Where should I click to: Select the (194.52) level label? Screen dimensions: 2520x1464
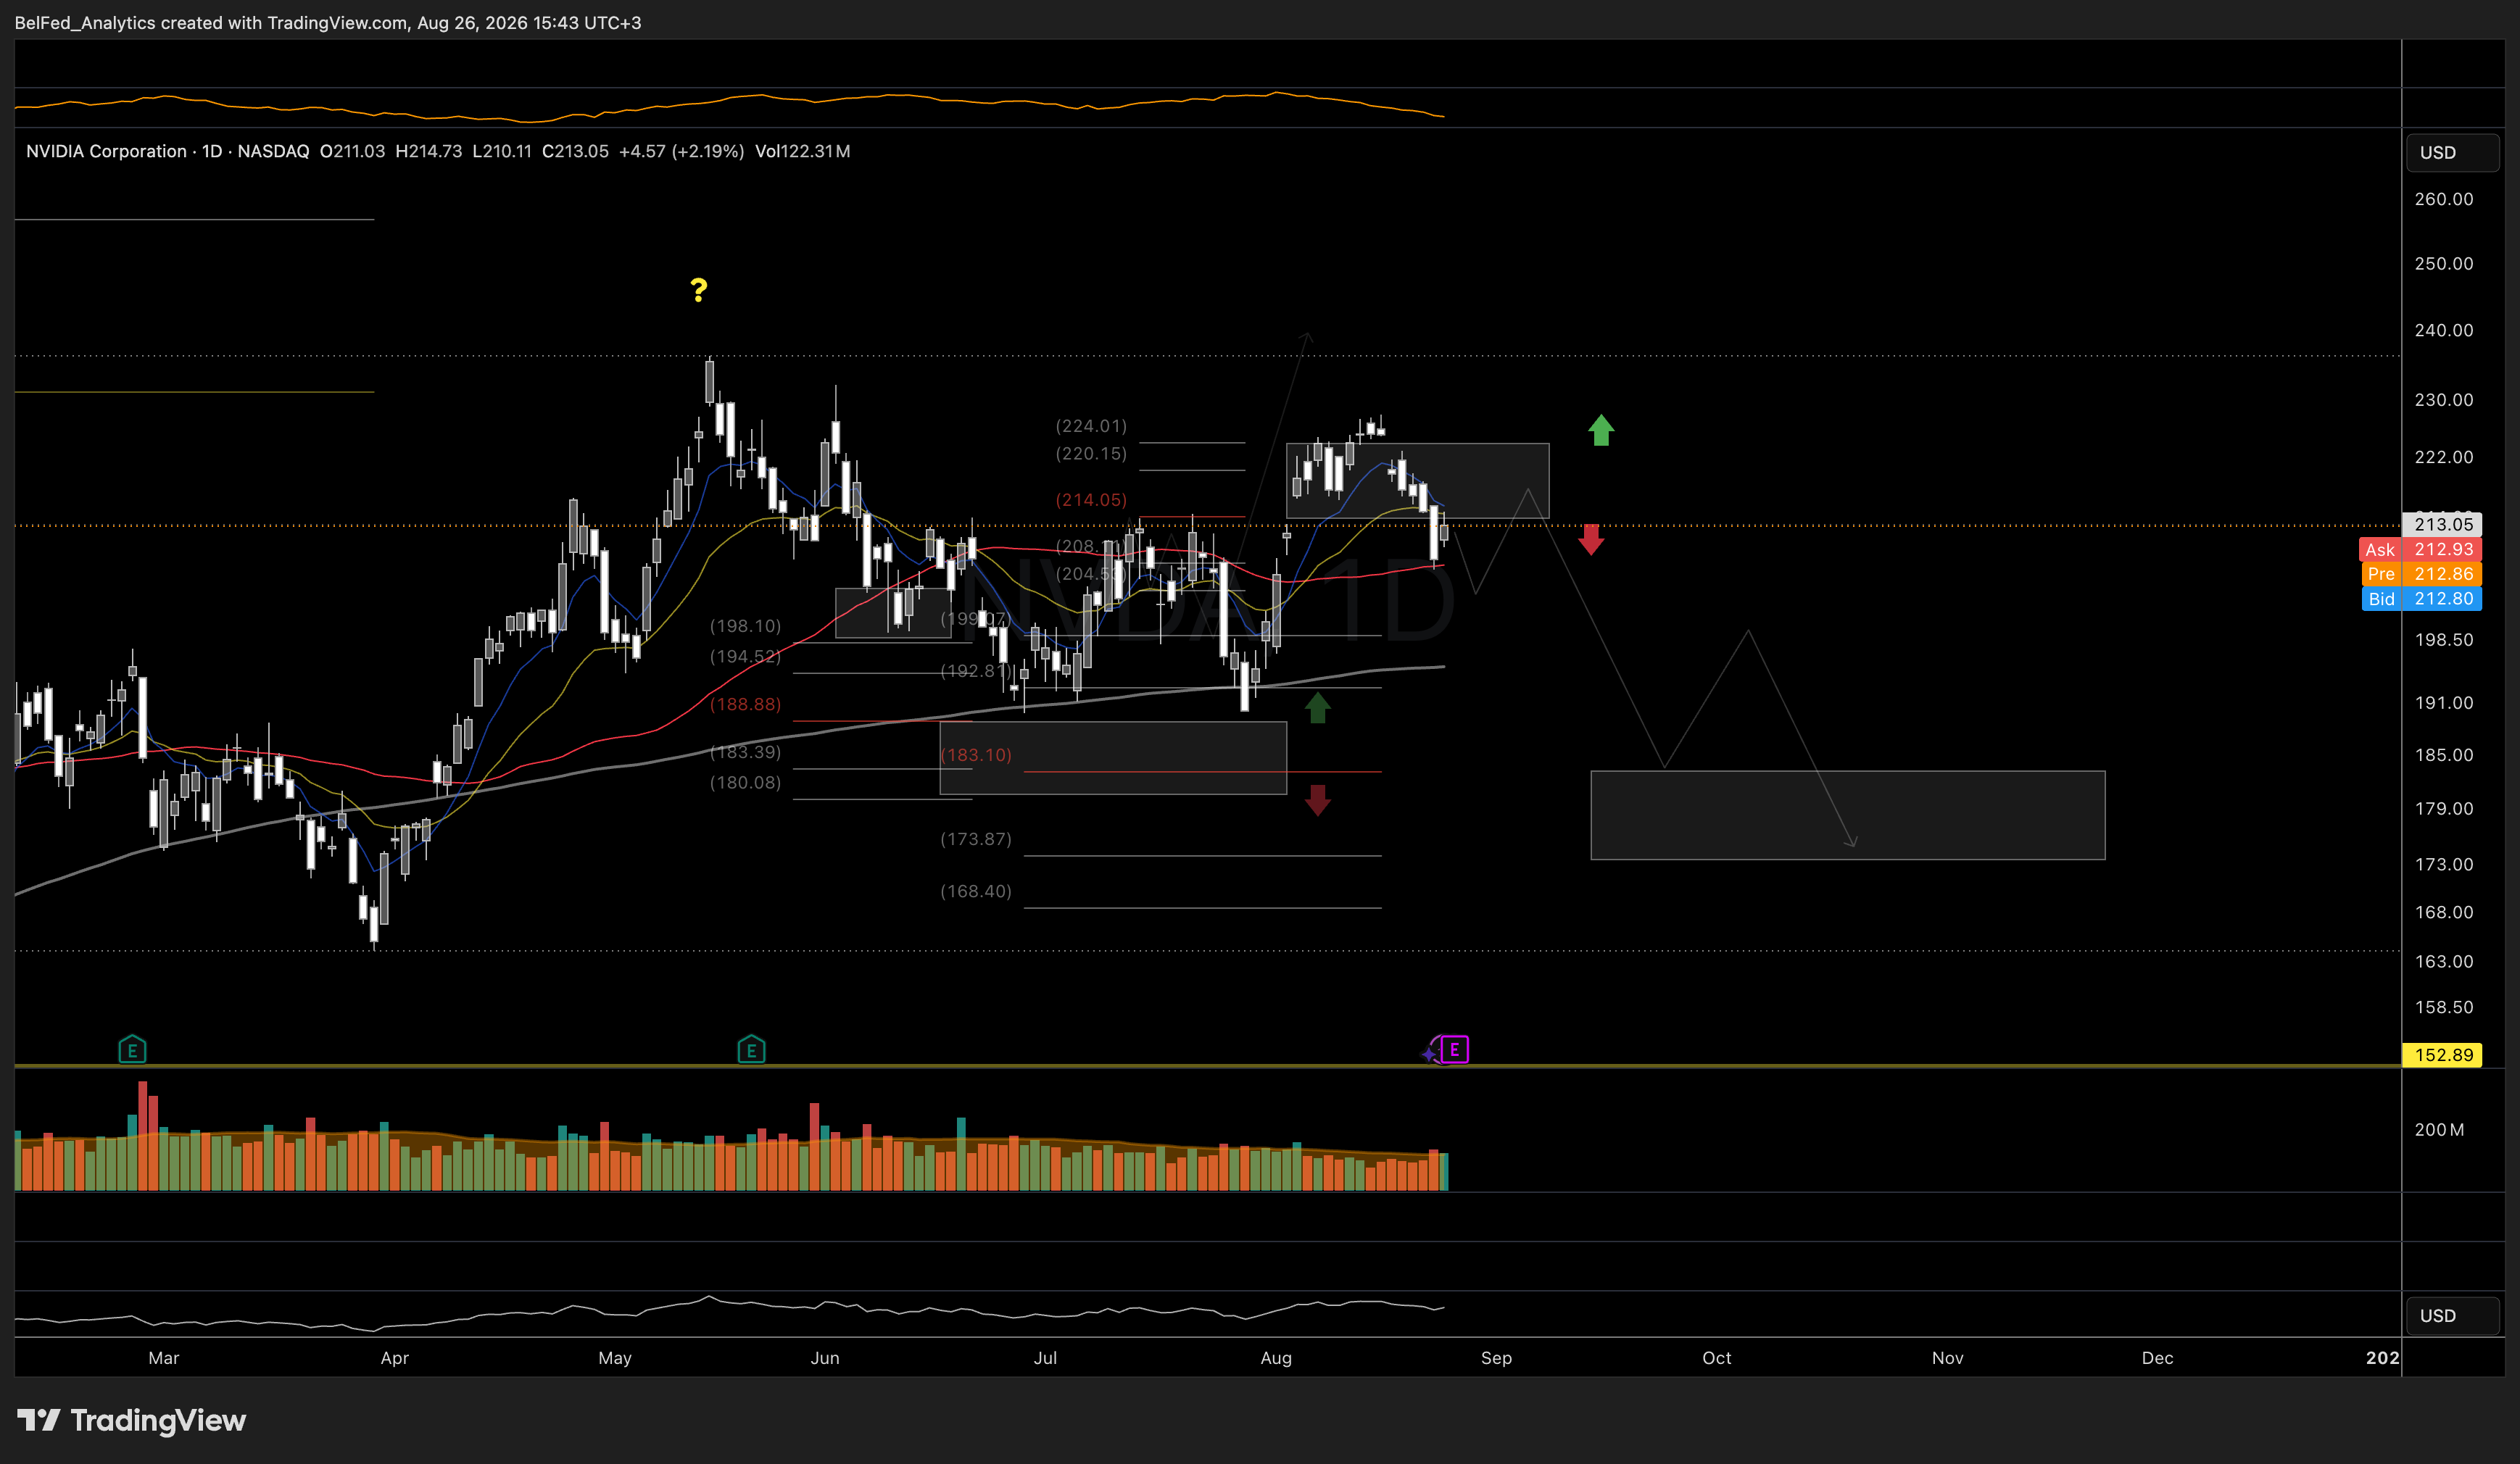[745, 657]
